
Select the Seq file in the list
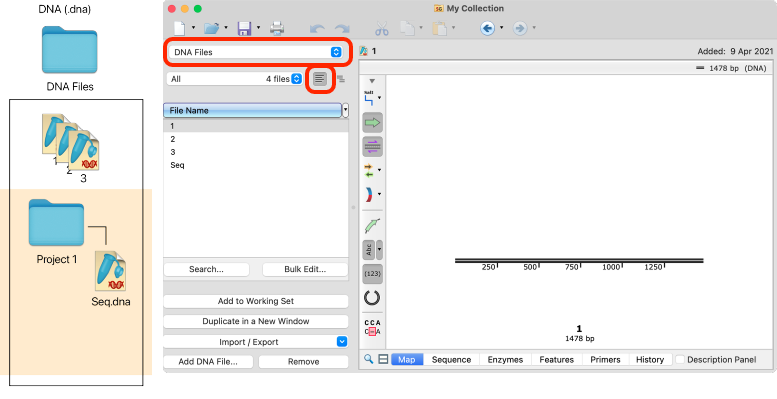point(256,165)
